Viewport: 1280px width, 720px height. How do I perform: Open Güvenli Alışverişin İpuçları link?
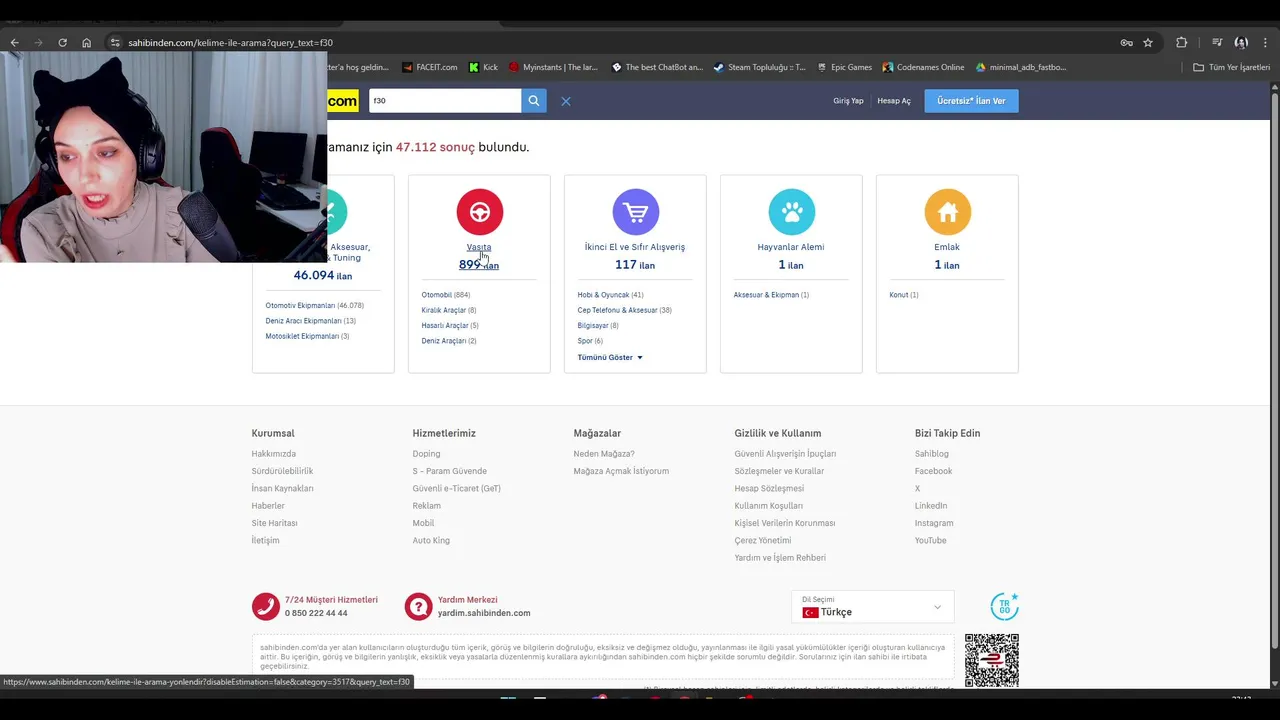(x=785, y=454)
